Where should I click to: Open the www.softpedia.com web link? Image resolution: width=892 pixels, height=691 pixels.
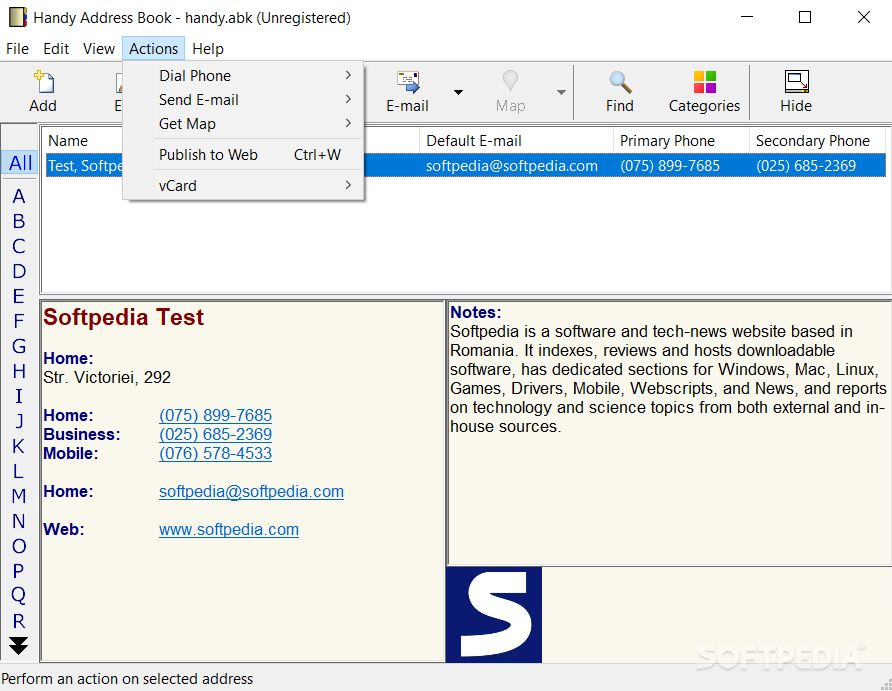[229, 530]
